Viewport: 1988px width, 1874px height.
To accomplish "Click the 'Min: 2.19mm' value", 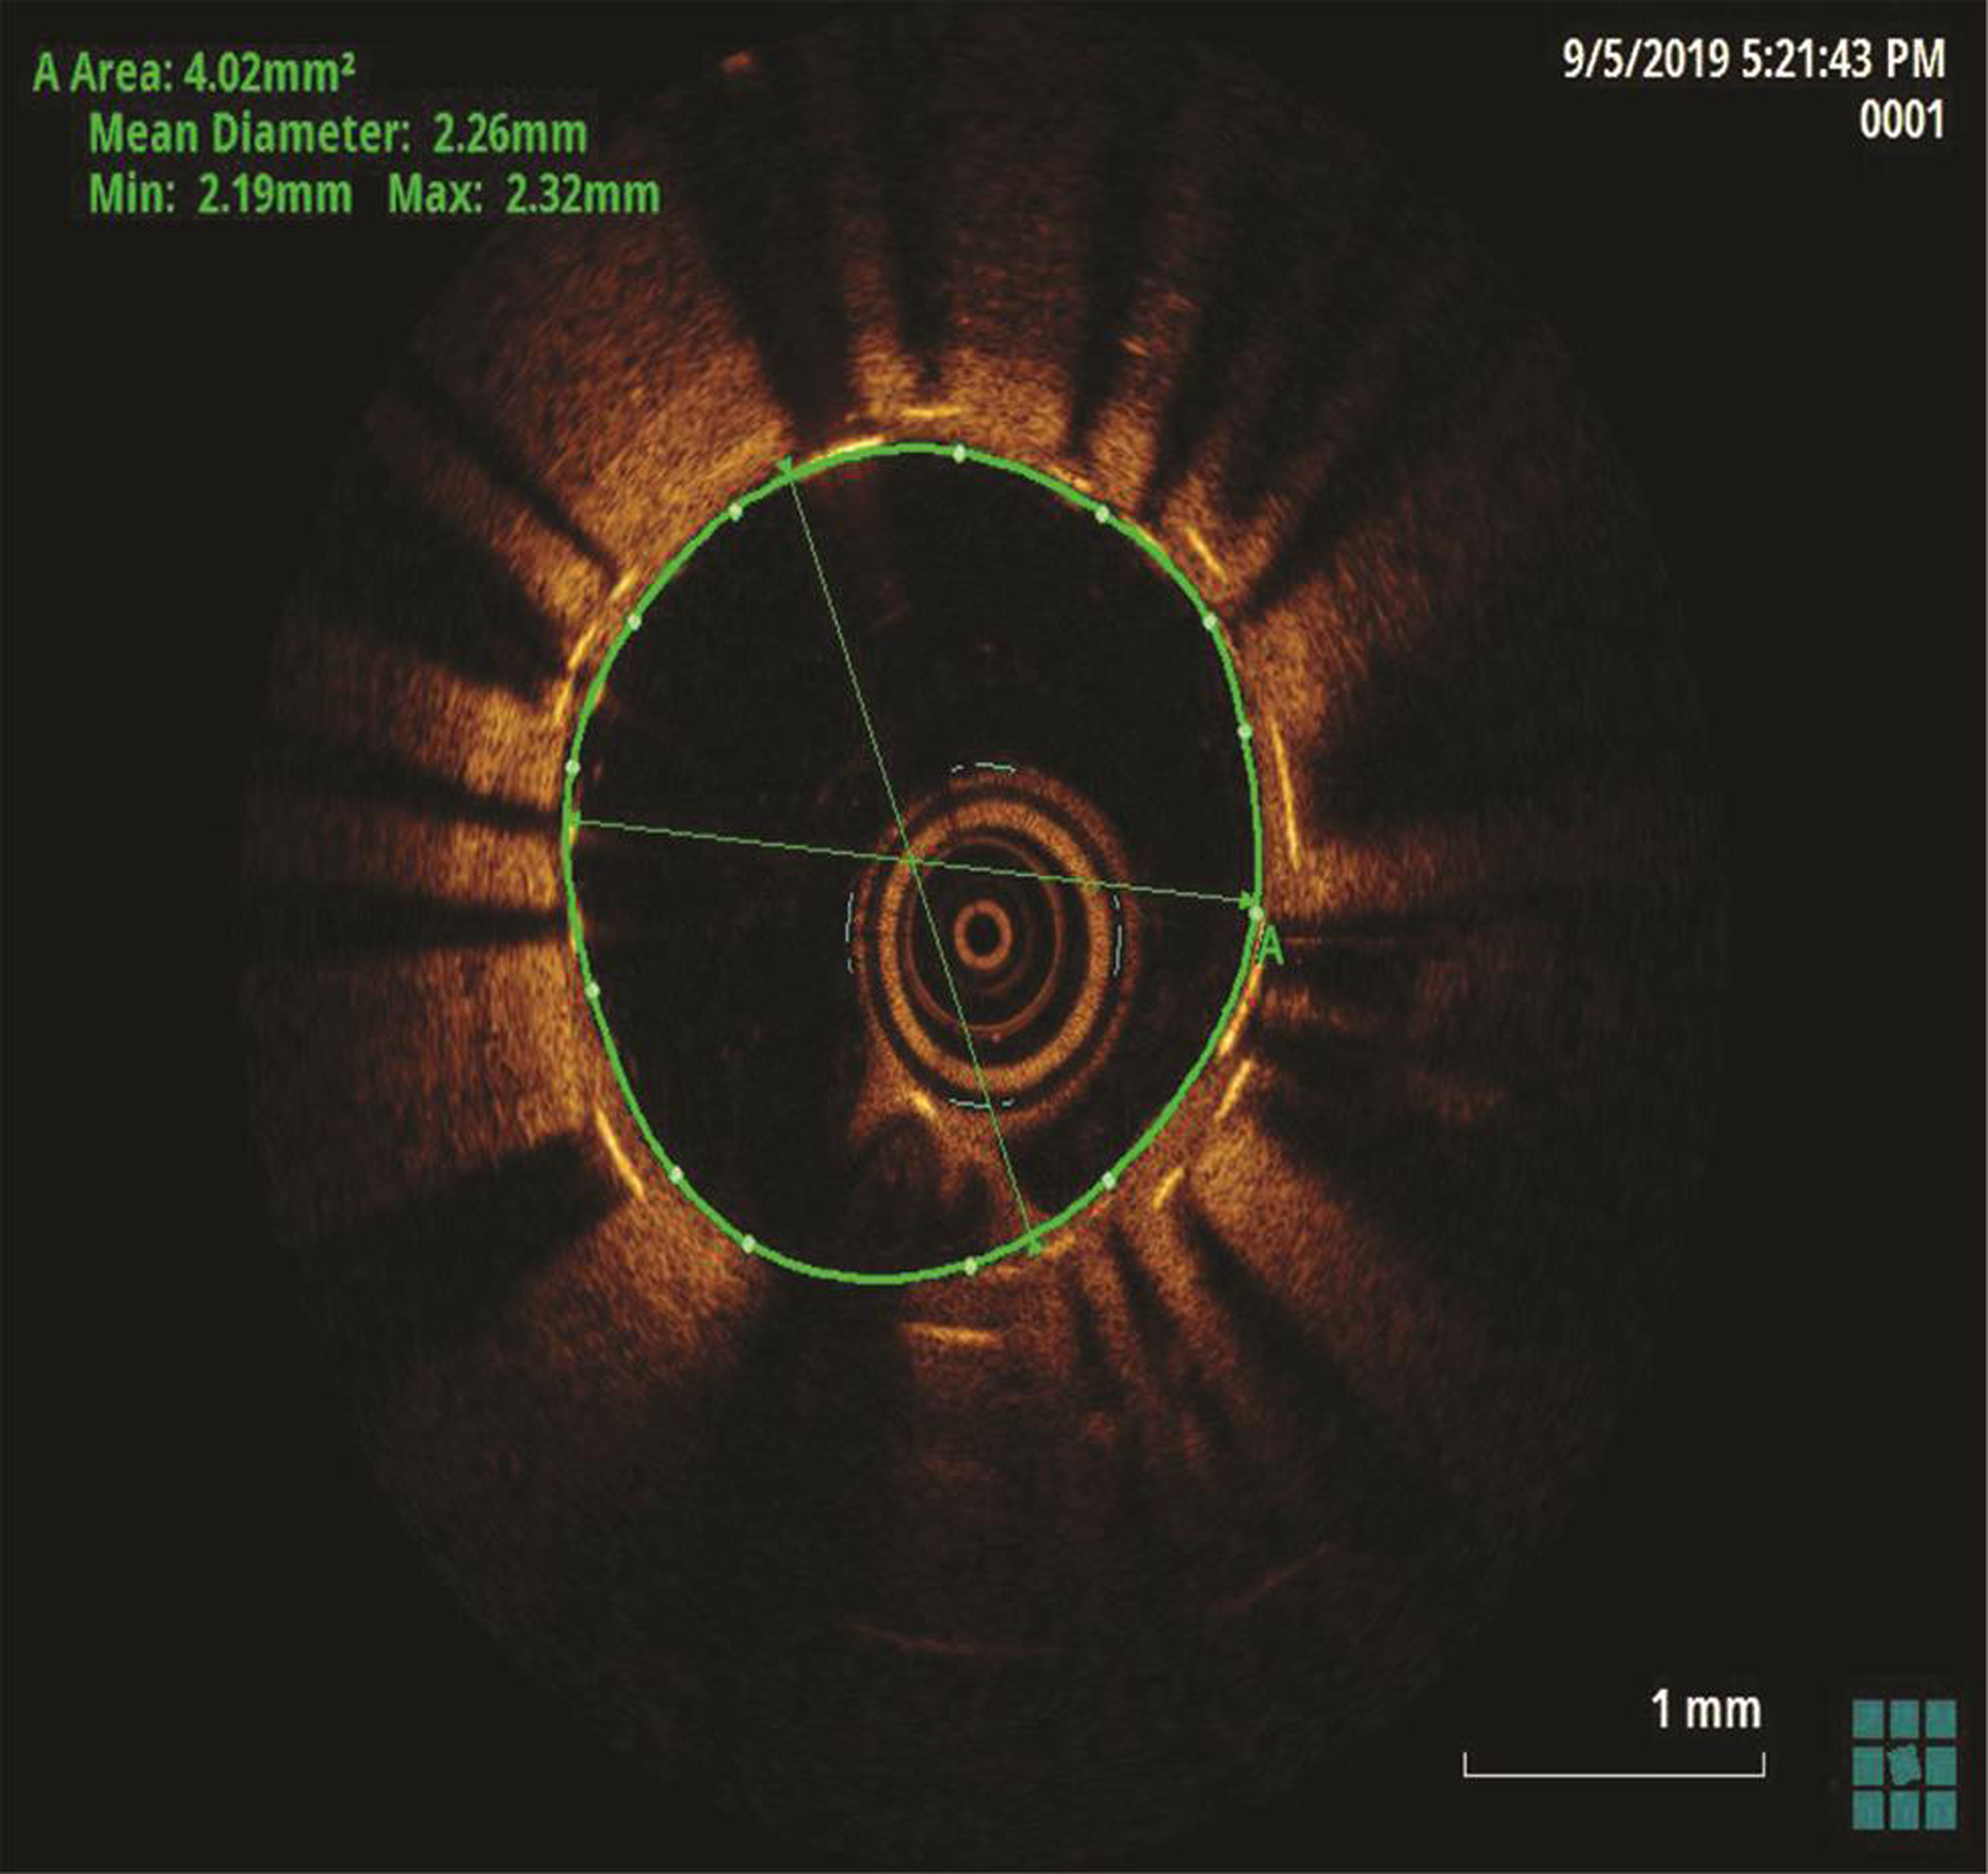I will [x=220, y=194].
